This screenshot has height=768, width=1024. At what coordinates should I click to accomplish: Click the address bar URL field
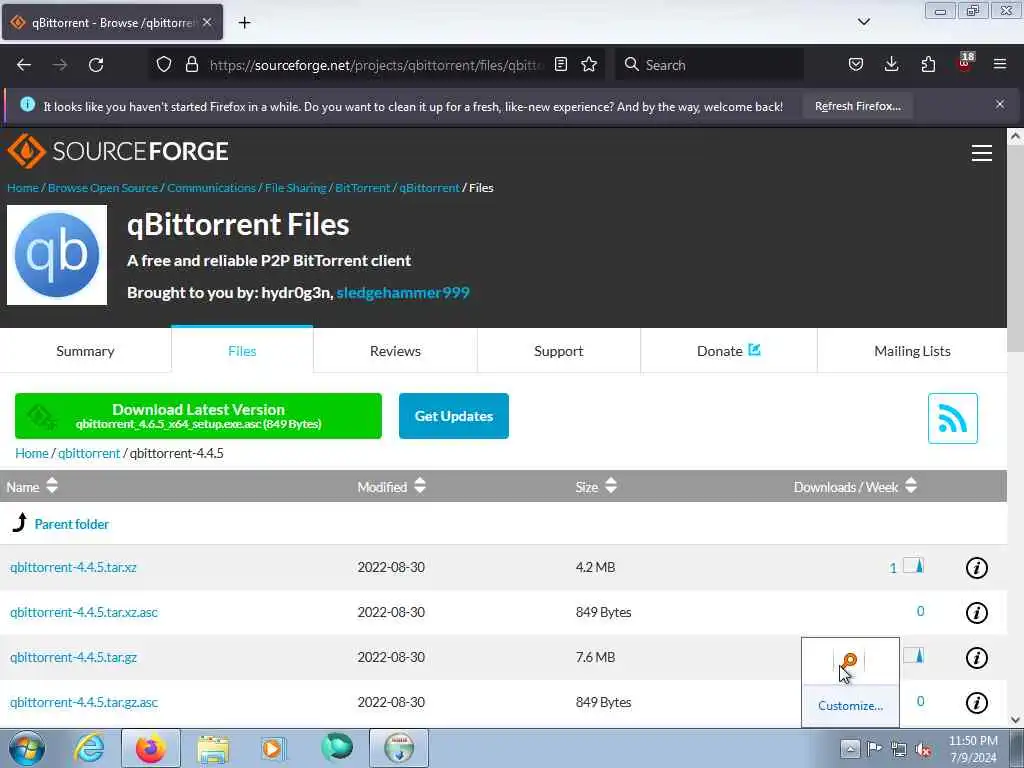click(x=376, y=65)
